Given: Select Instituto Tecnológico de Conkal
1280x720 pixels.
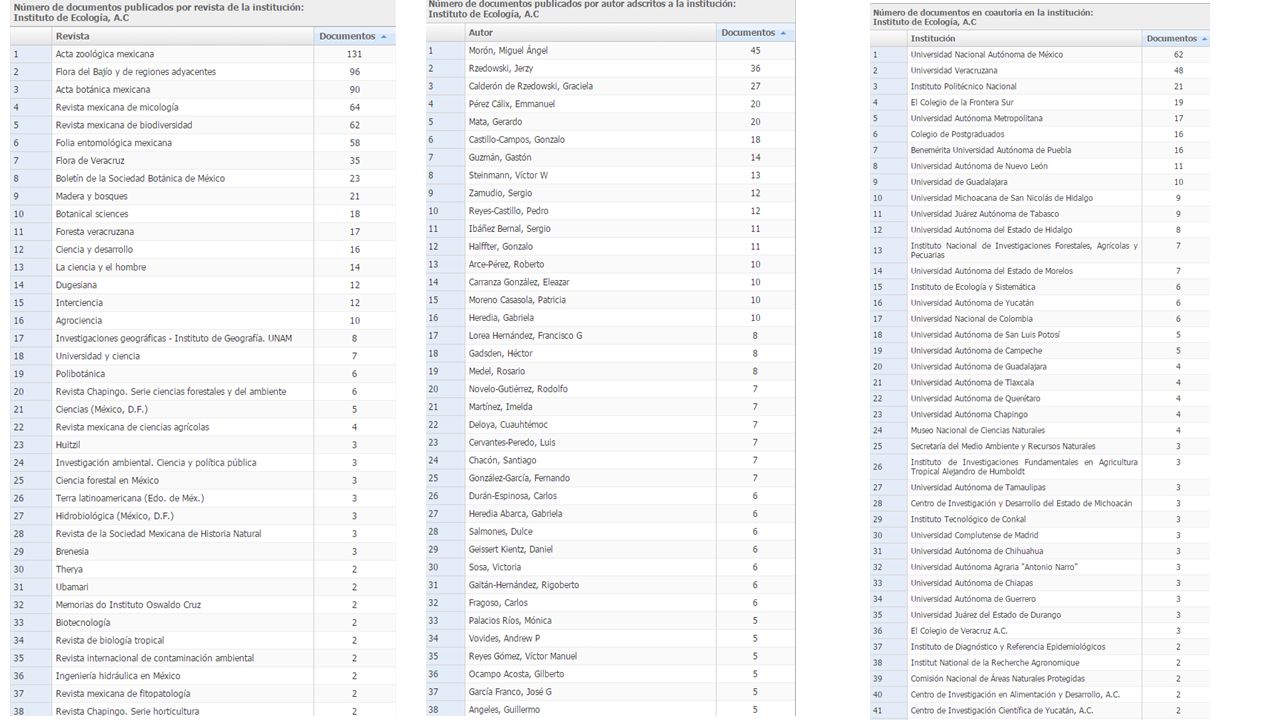Looking at the screenshot, I should (x=1040, y=520).
